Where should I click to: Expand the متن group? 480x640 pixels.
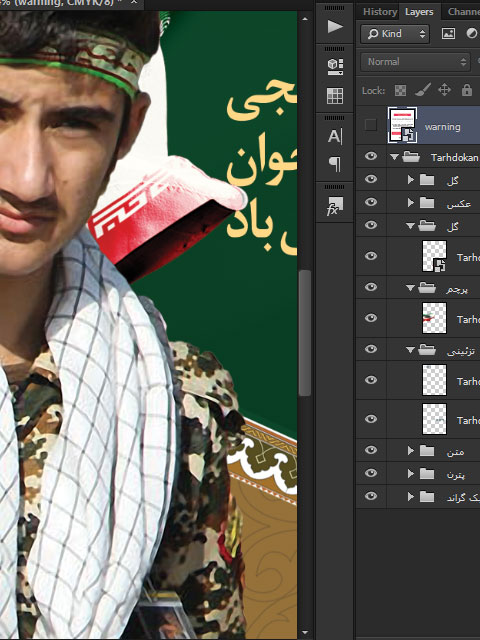(411, 451)
